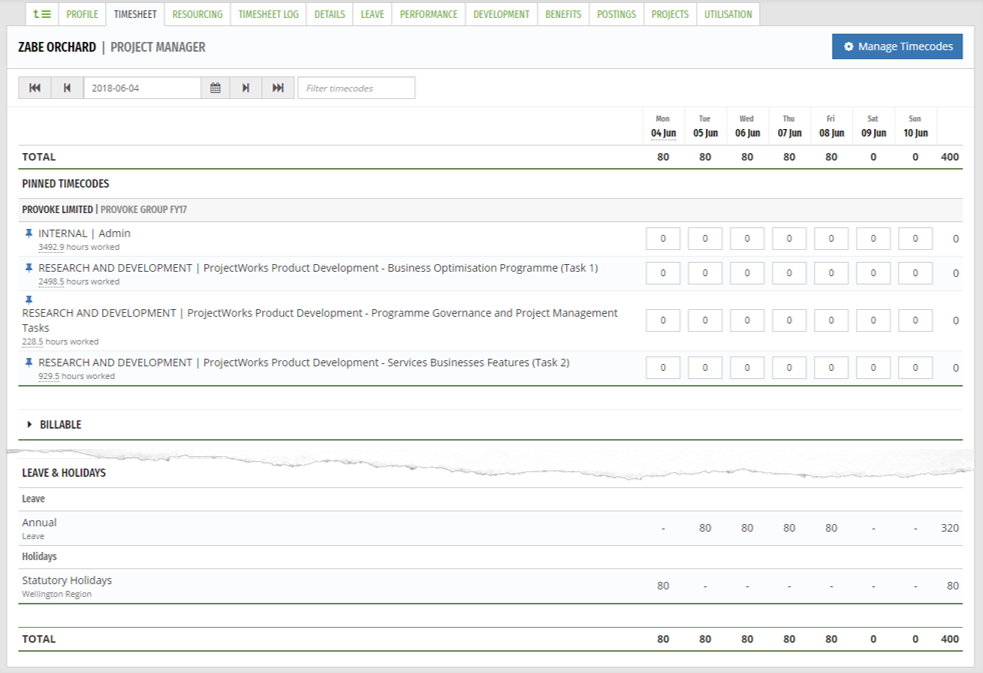
Task: Open the Leave tab
Action: [372, 14]
